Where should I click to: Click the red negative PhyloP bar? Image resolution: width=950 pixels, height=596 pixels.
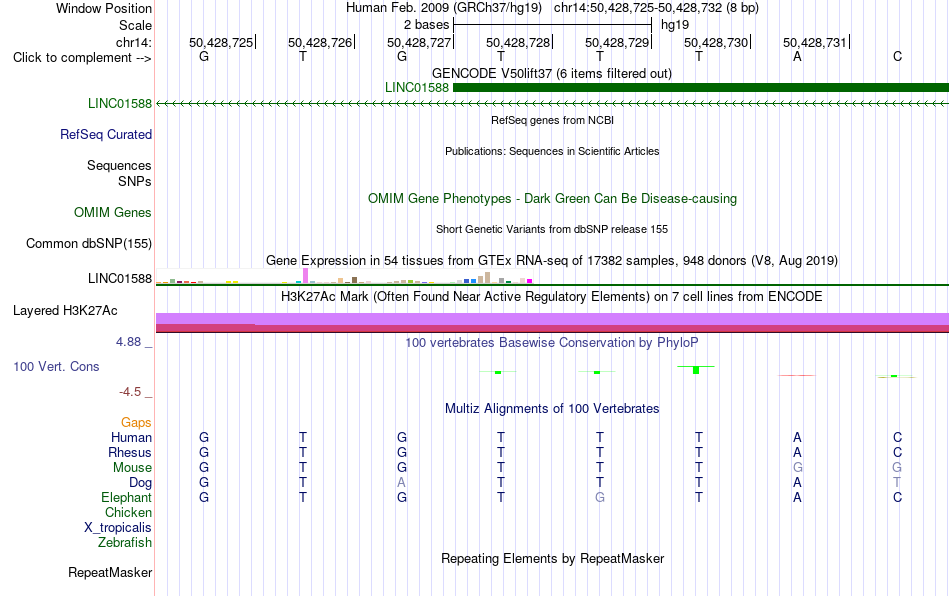click(797, 376)
